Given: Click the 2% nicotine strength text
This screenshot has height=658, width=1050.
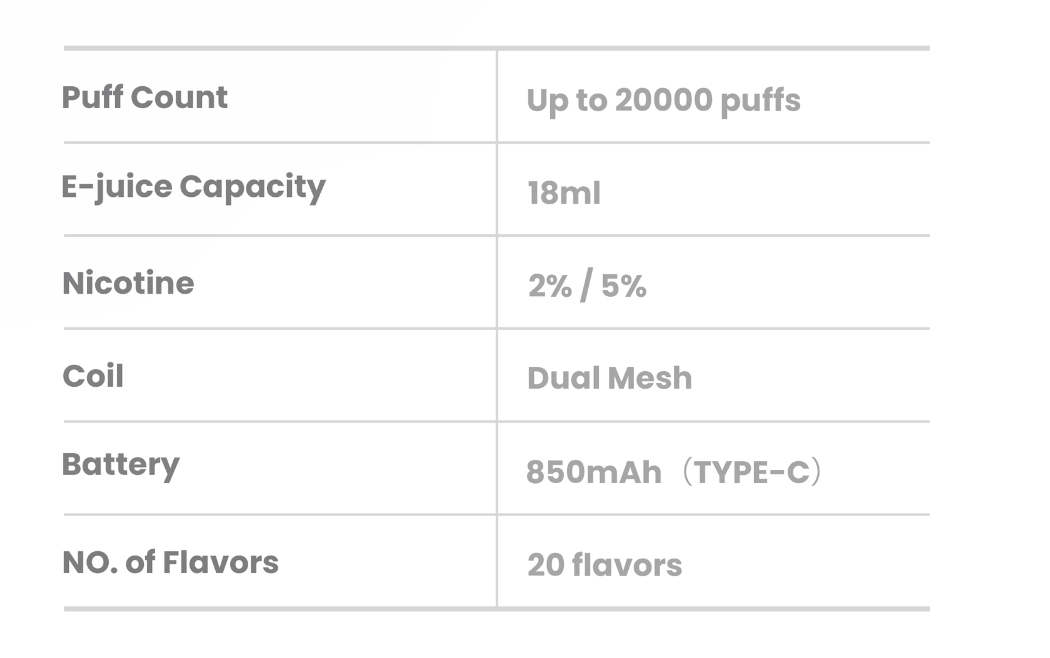Looking at the screenshot, I should pyautogui.click(x=549, y=287).
